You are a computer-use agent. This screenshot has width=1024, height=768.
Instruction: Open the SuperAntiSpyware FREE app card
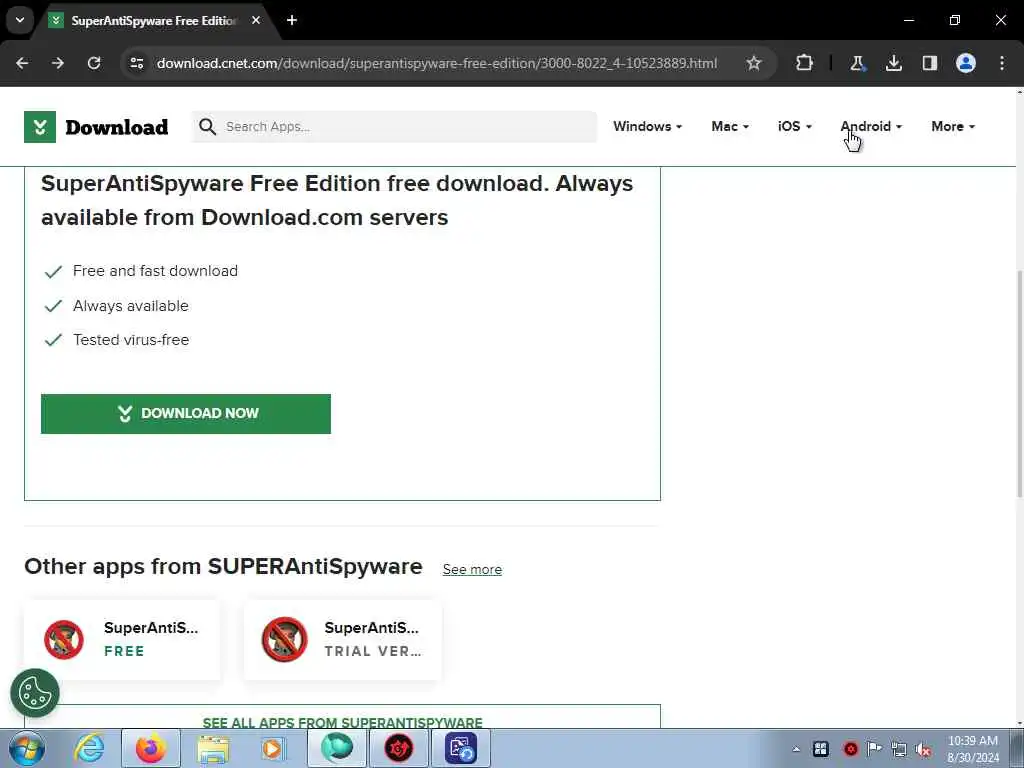pyautogui.click(x=122, y=639)
